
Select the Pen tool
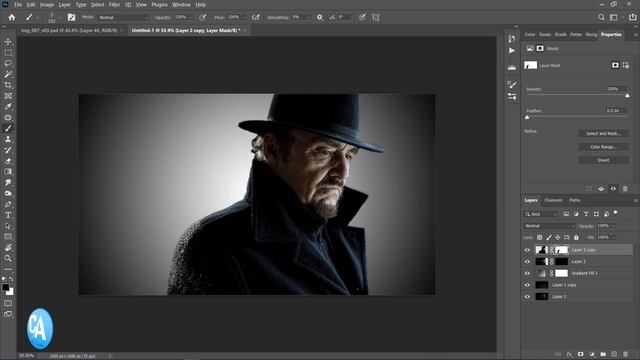click(8, 204)
